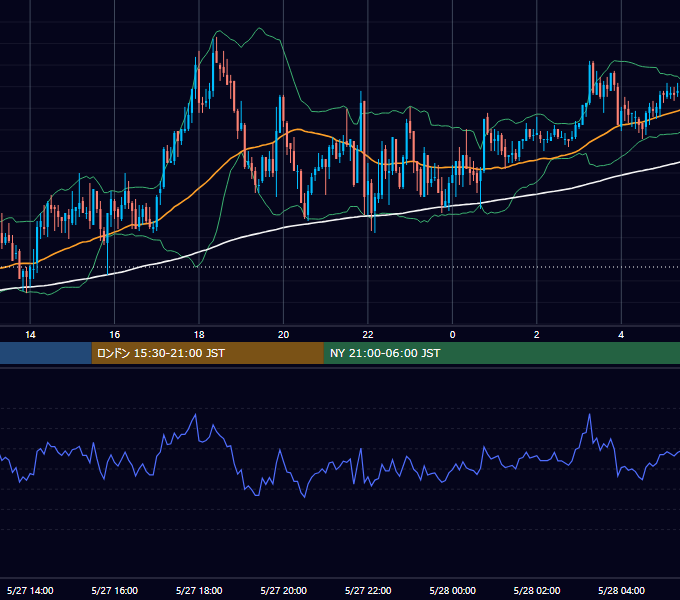
Task: Click the 5/27 14:00 date label
Action: pyautogui.click(x=30, y=590)
